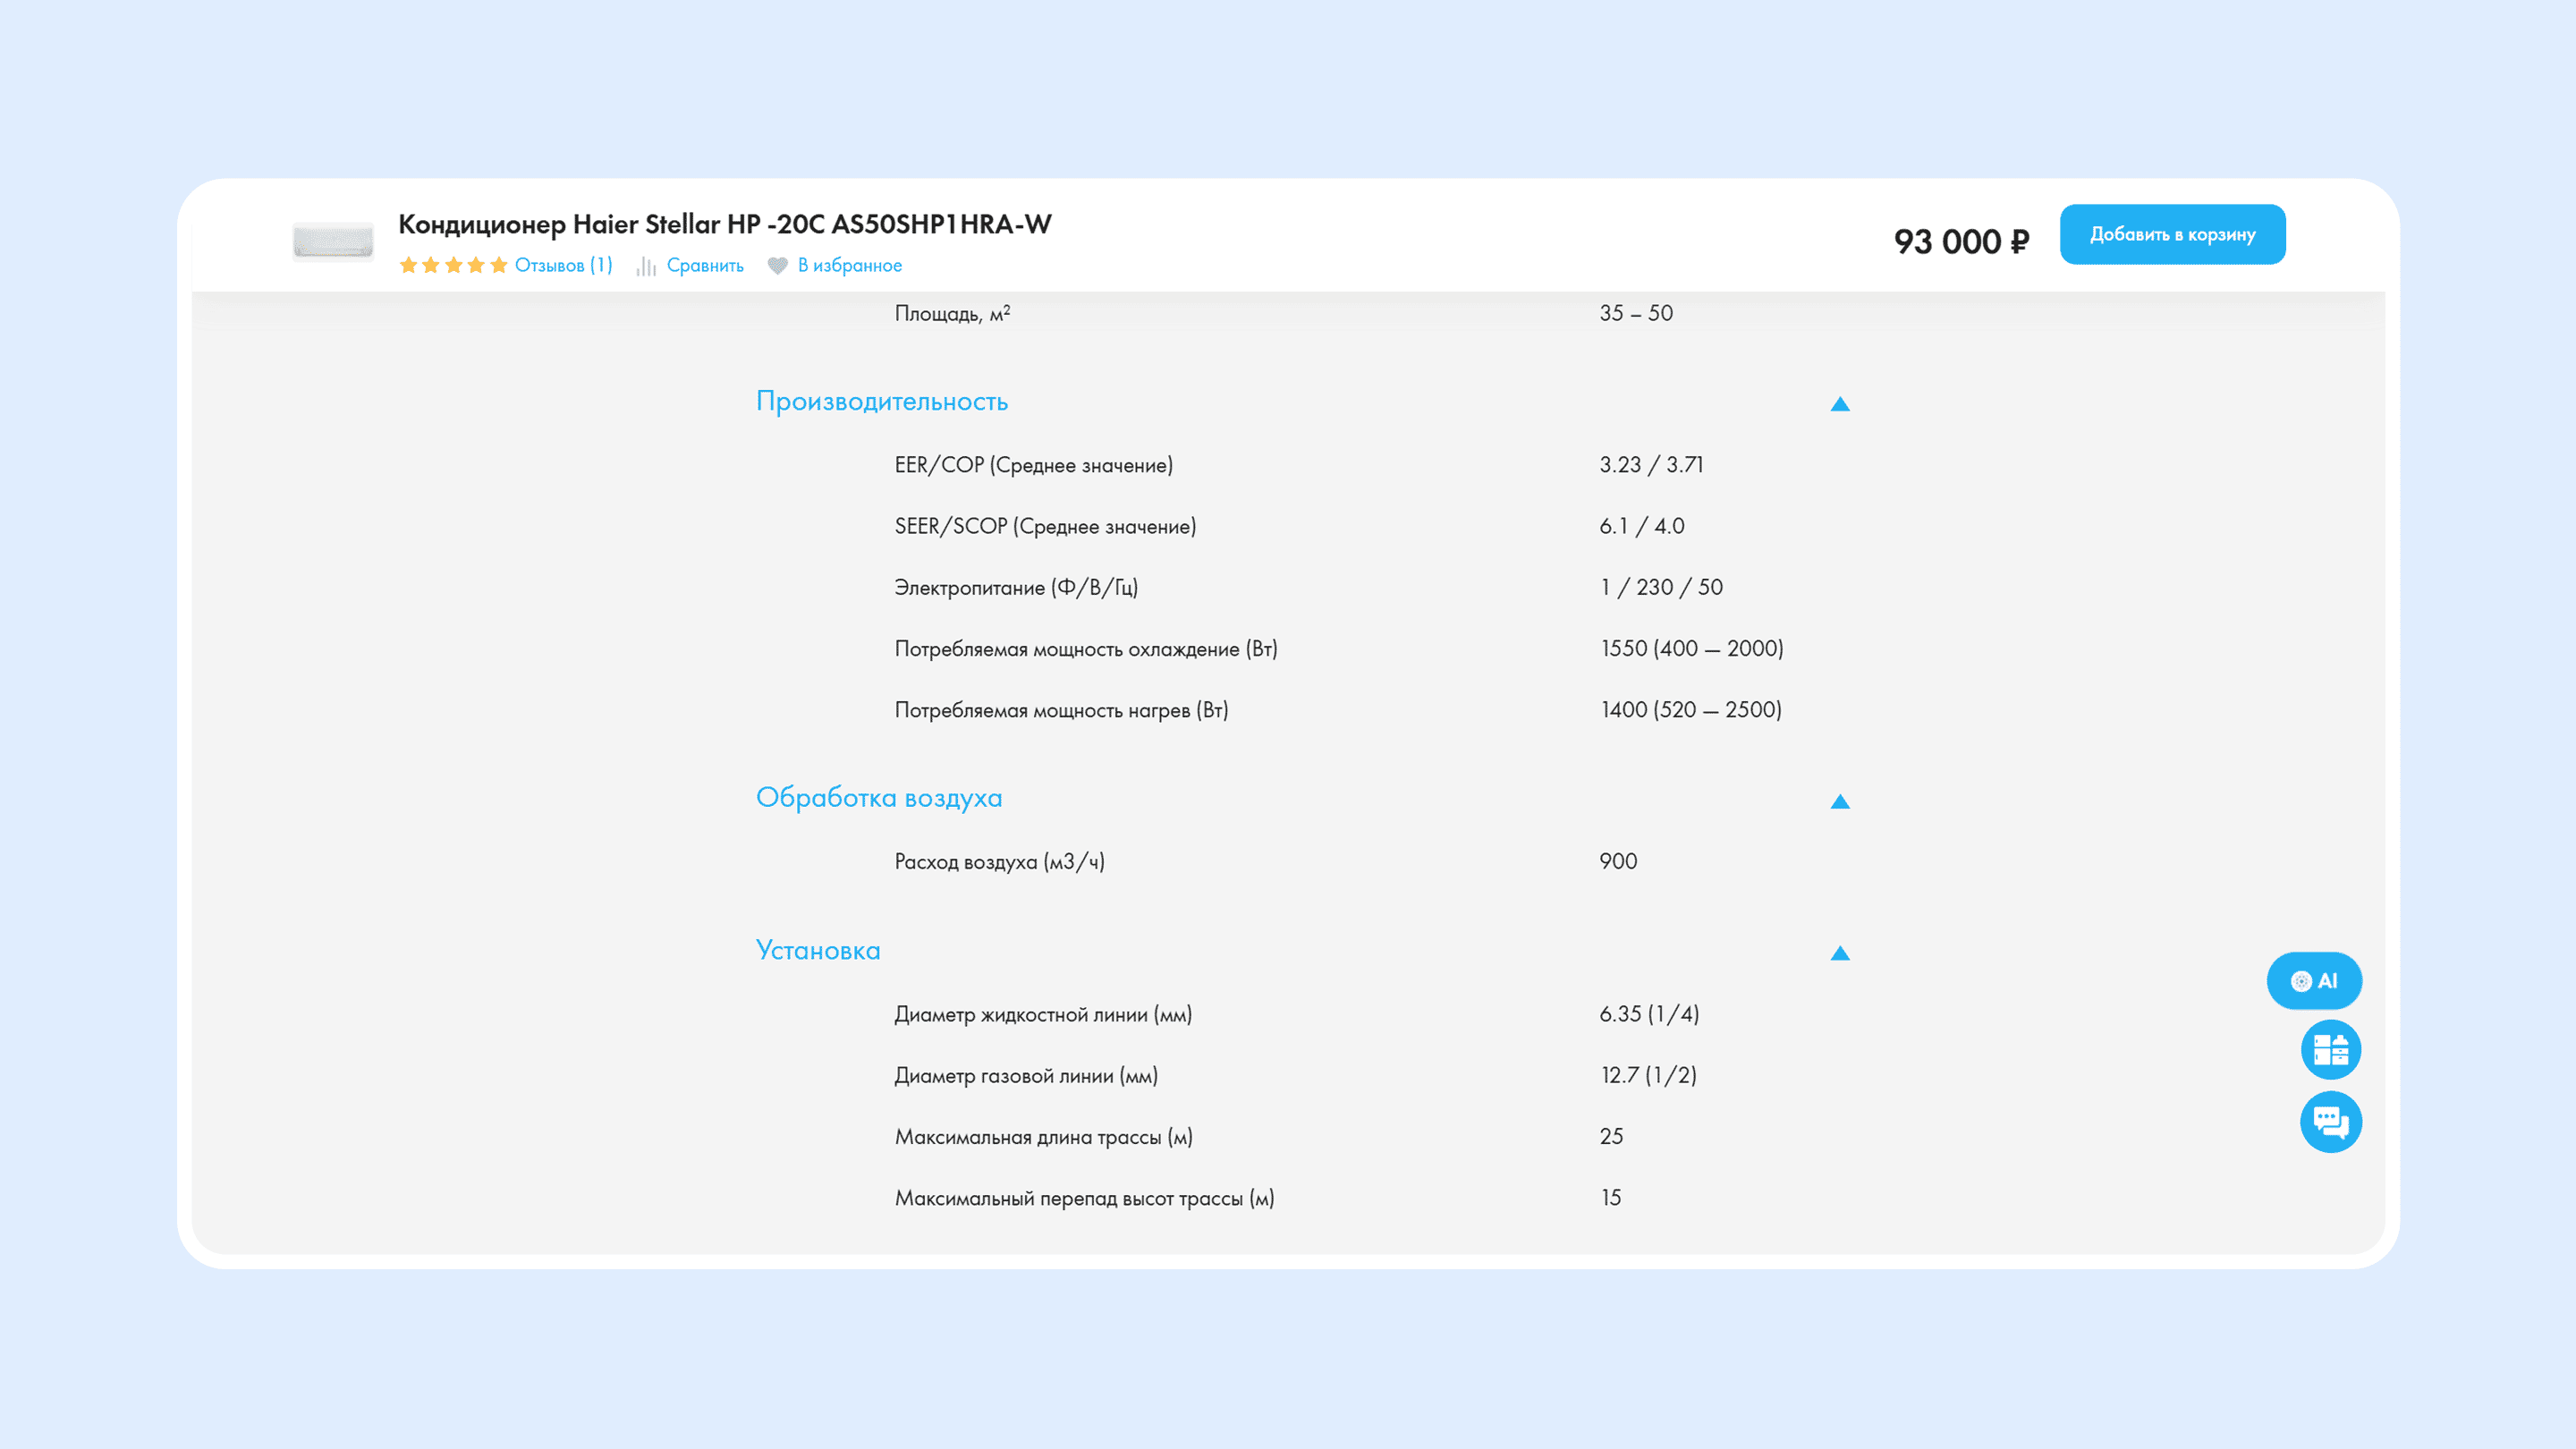Click the heart icon beside В избранное
This screenshot has height=1449, width=2576.
pos(777,266)
